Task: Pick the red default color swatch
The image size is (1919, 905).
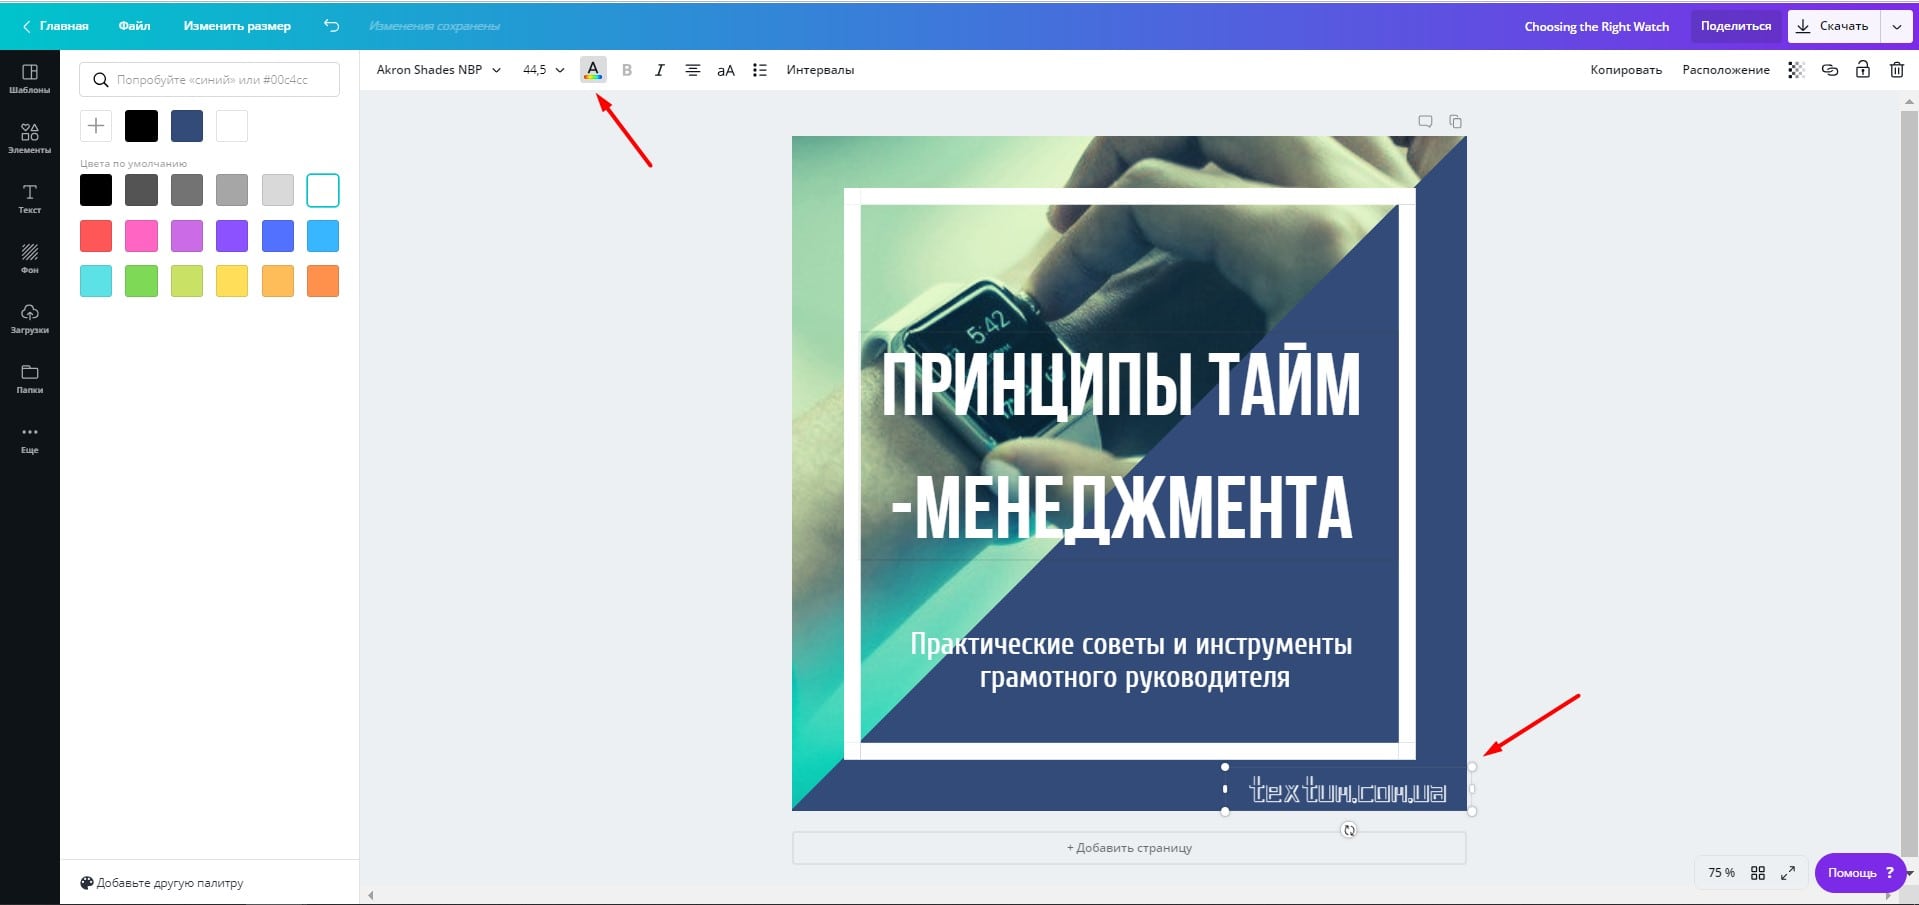Action: [x=96, y=236]
